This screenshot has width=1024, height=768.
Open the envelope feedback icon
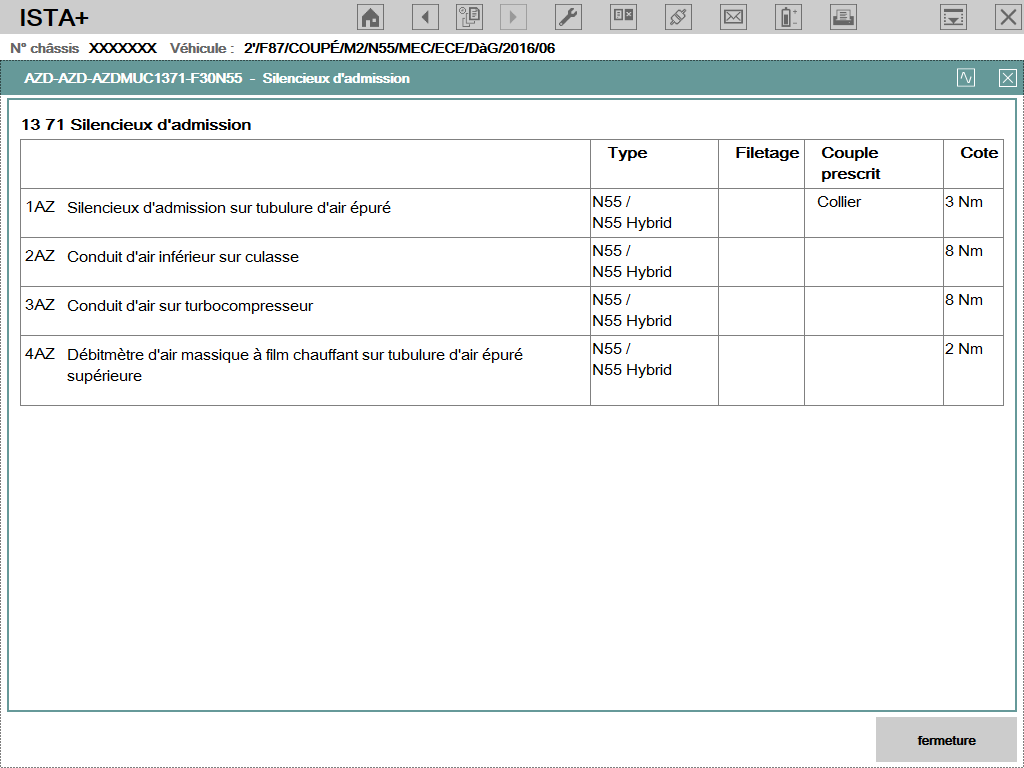(733, 17)
